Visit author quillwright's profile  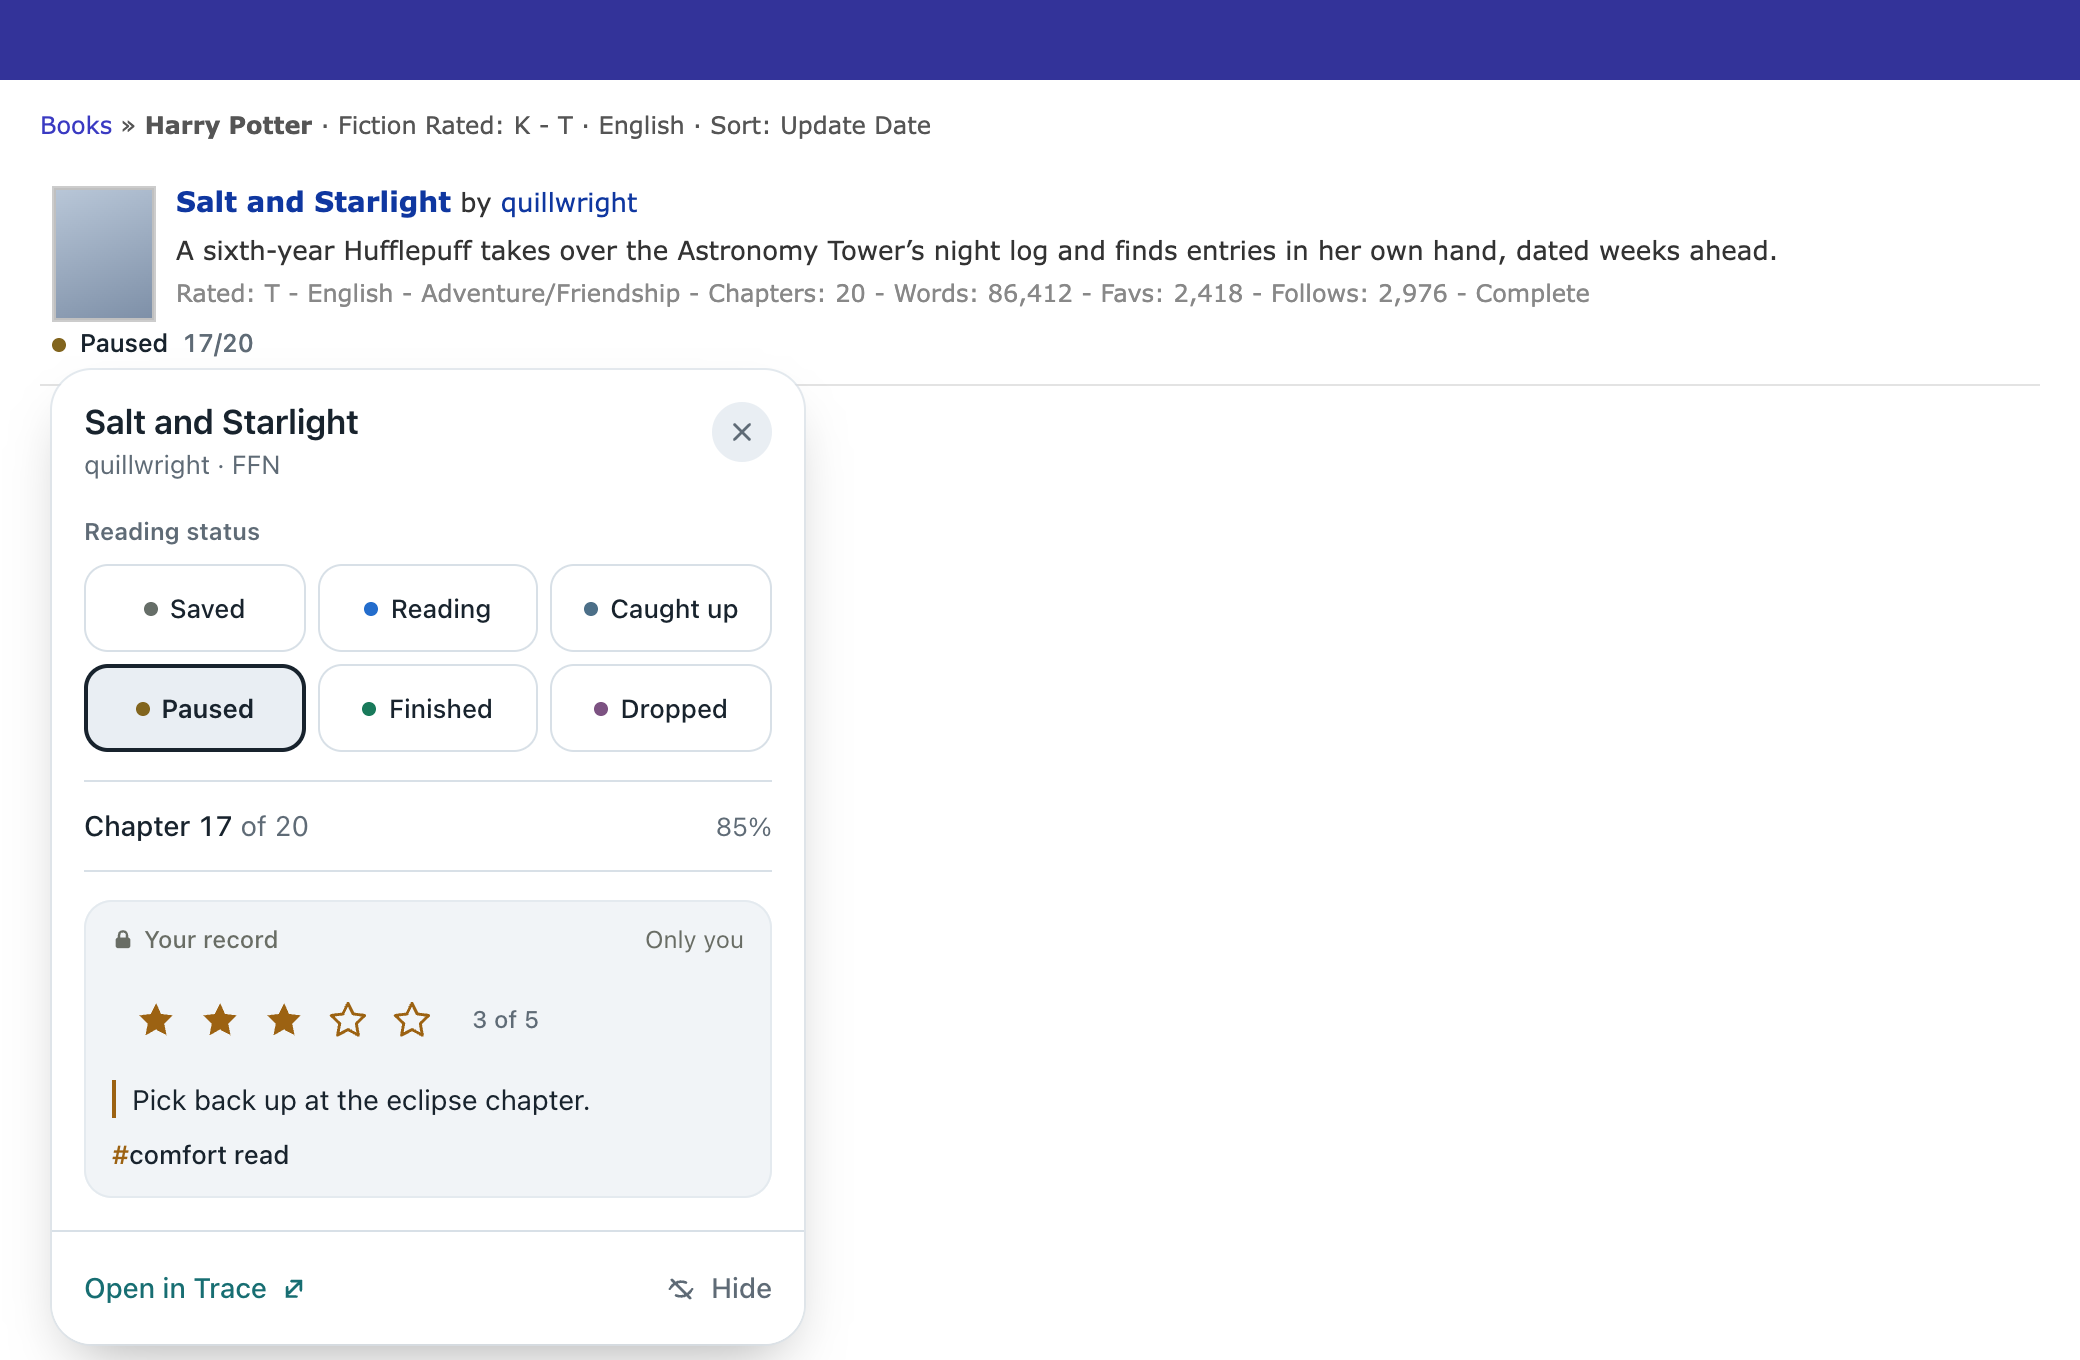[569, 202]
